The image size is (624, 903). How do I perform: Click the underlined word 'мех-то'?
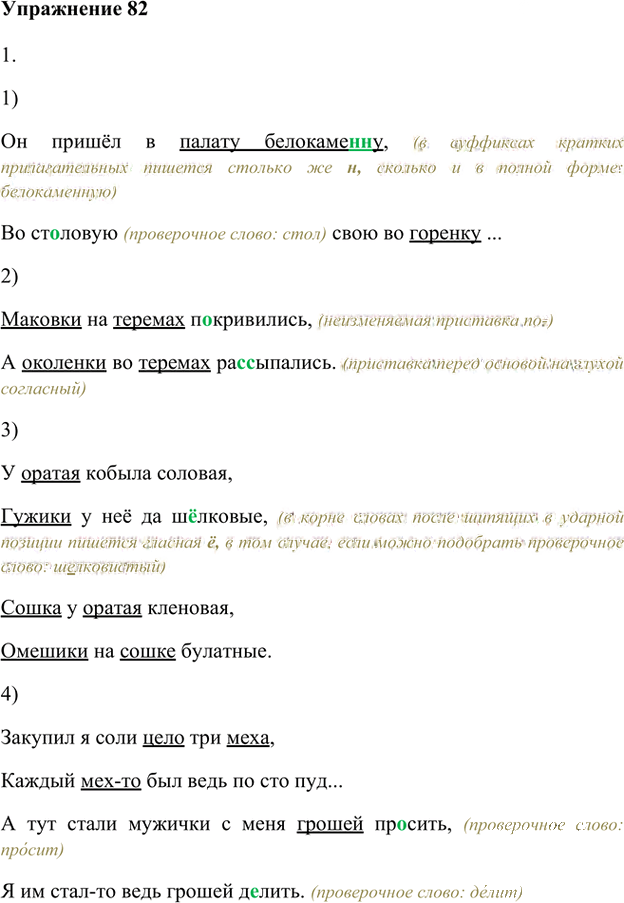point(111,781)
